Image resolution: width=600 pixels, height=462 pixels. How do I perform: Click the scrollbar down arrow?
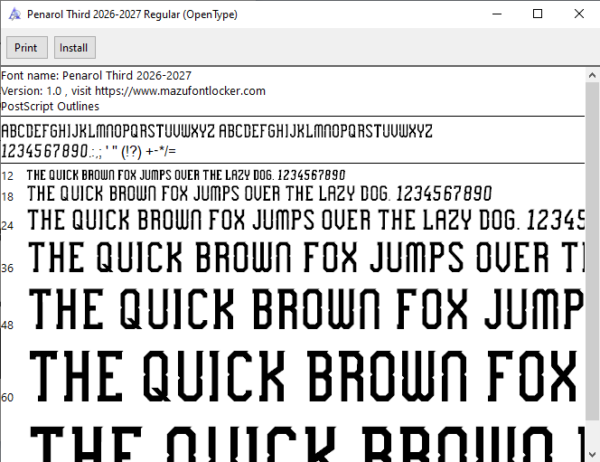point(592,454)
